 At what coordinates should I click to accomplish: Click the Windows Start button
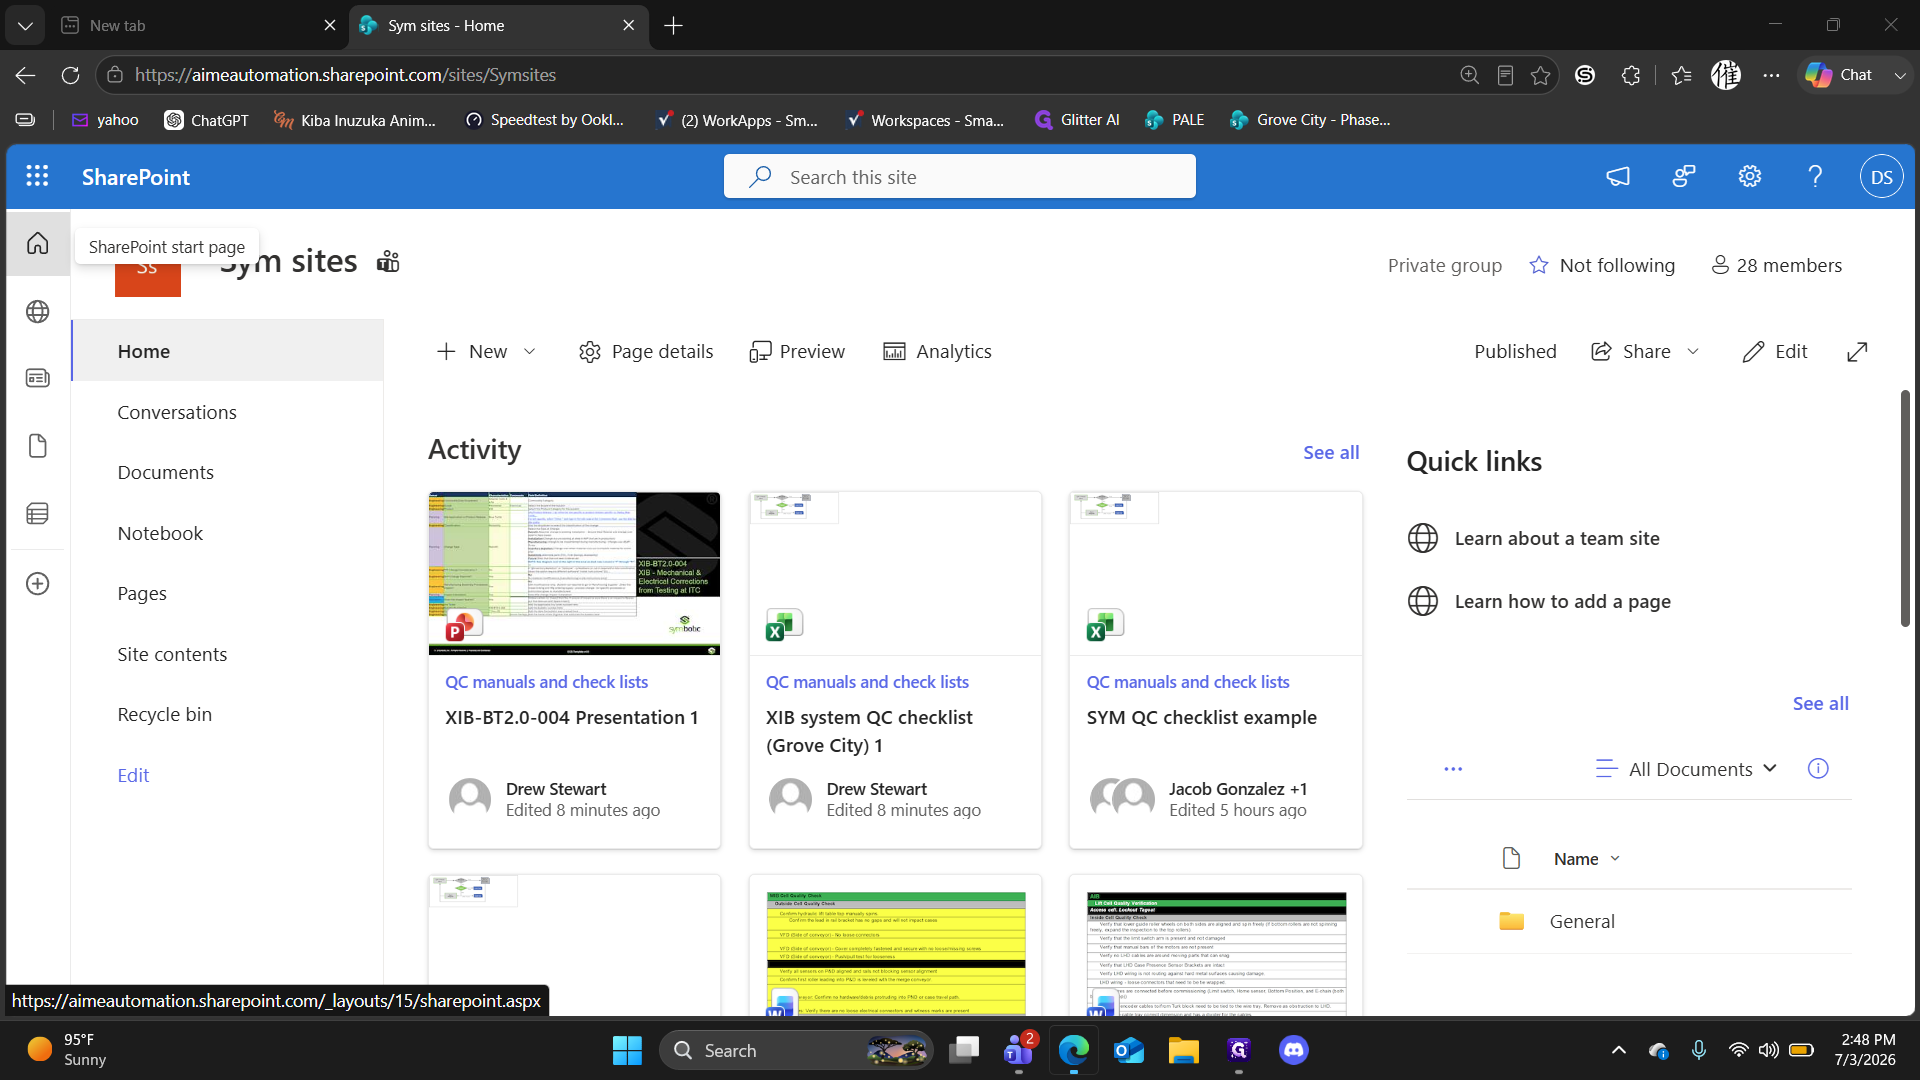pos(627,1050)
